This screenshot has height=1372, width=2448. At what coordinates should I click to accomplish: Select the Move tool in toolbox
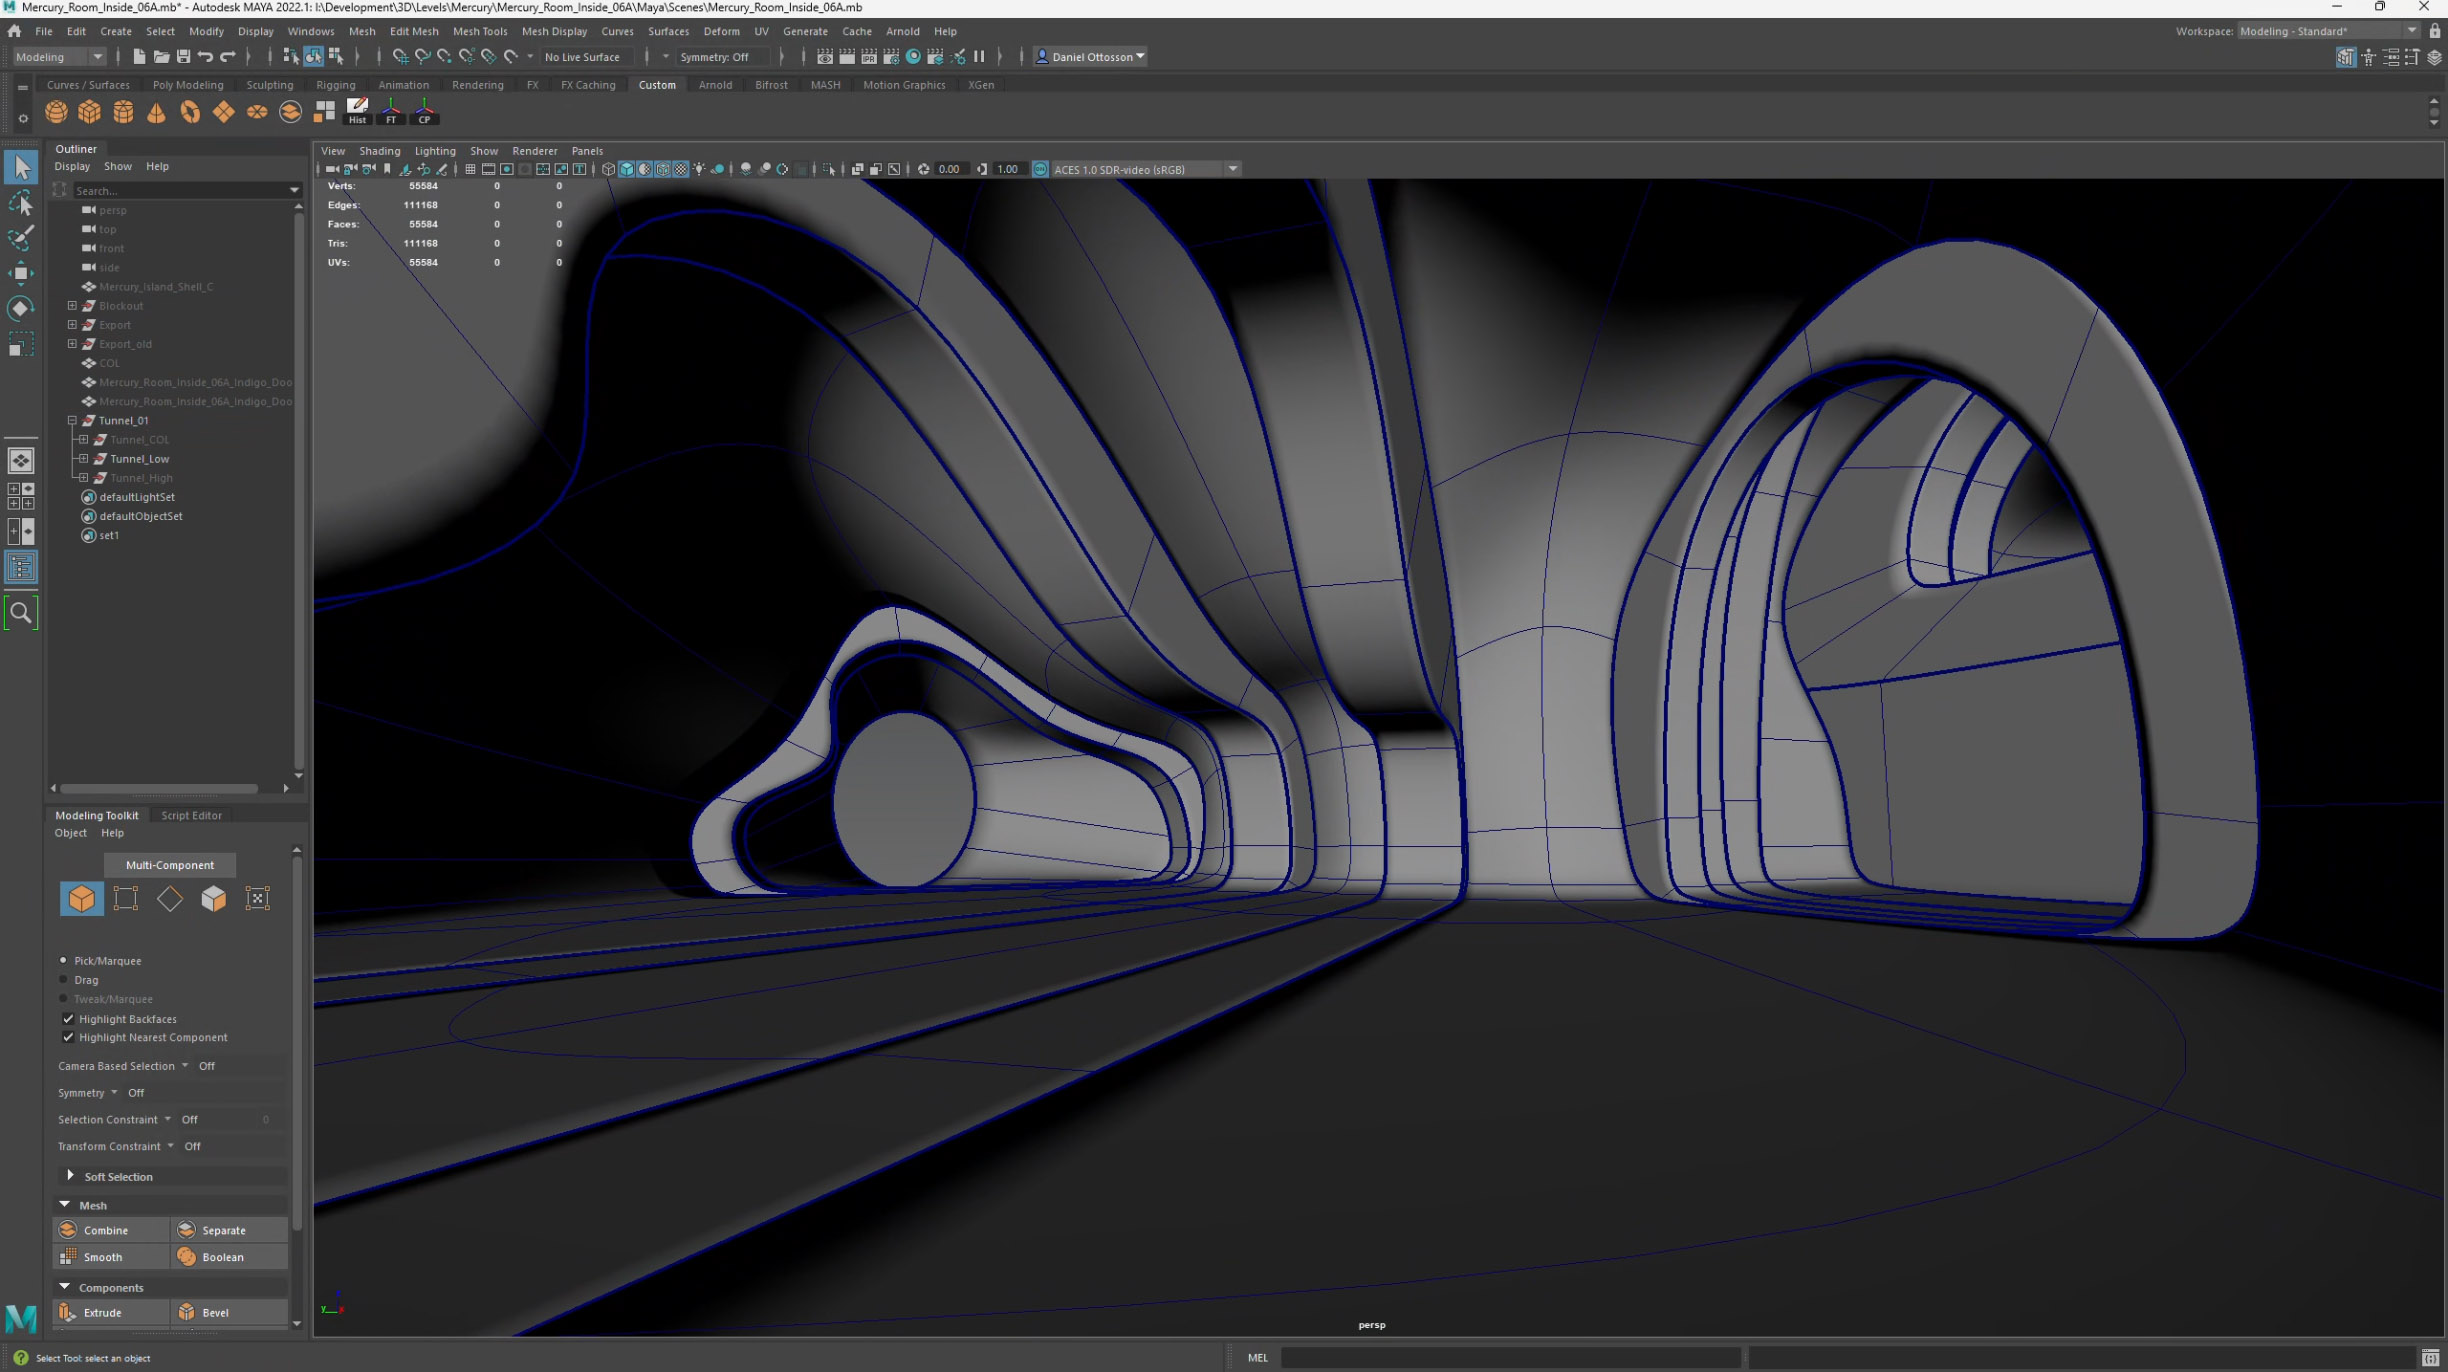(20, 272)
